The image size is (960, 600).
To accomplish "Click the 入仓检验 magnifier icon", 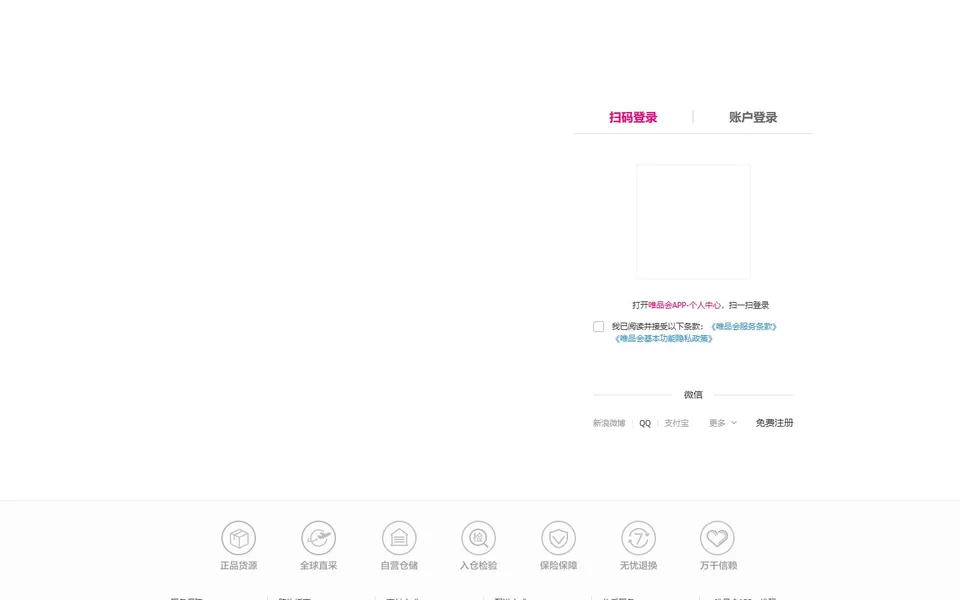I will click(479, 538).
